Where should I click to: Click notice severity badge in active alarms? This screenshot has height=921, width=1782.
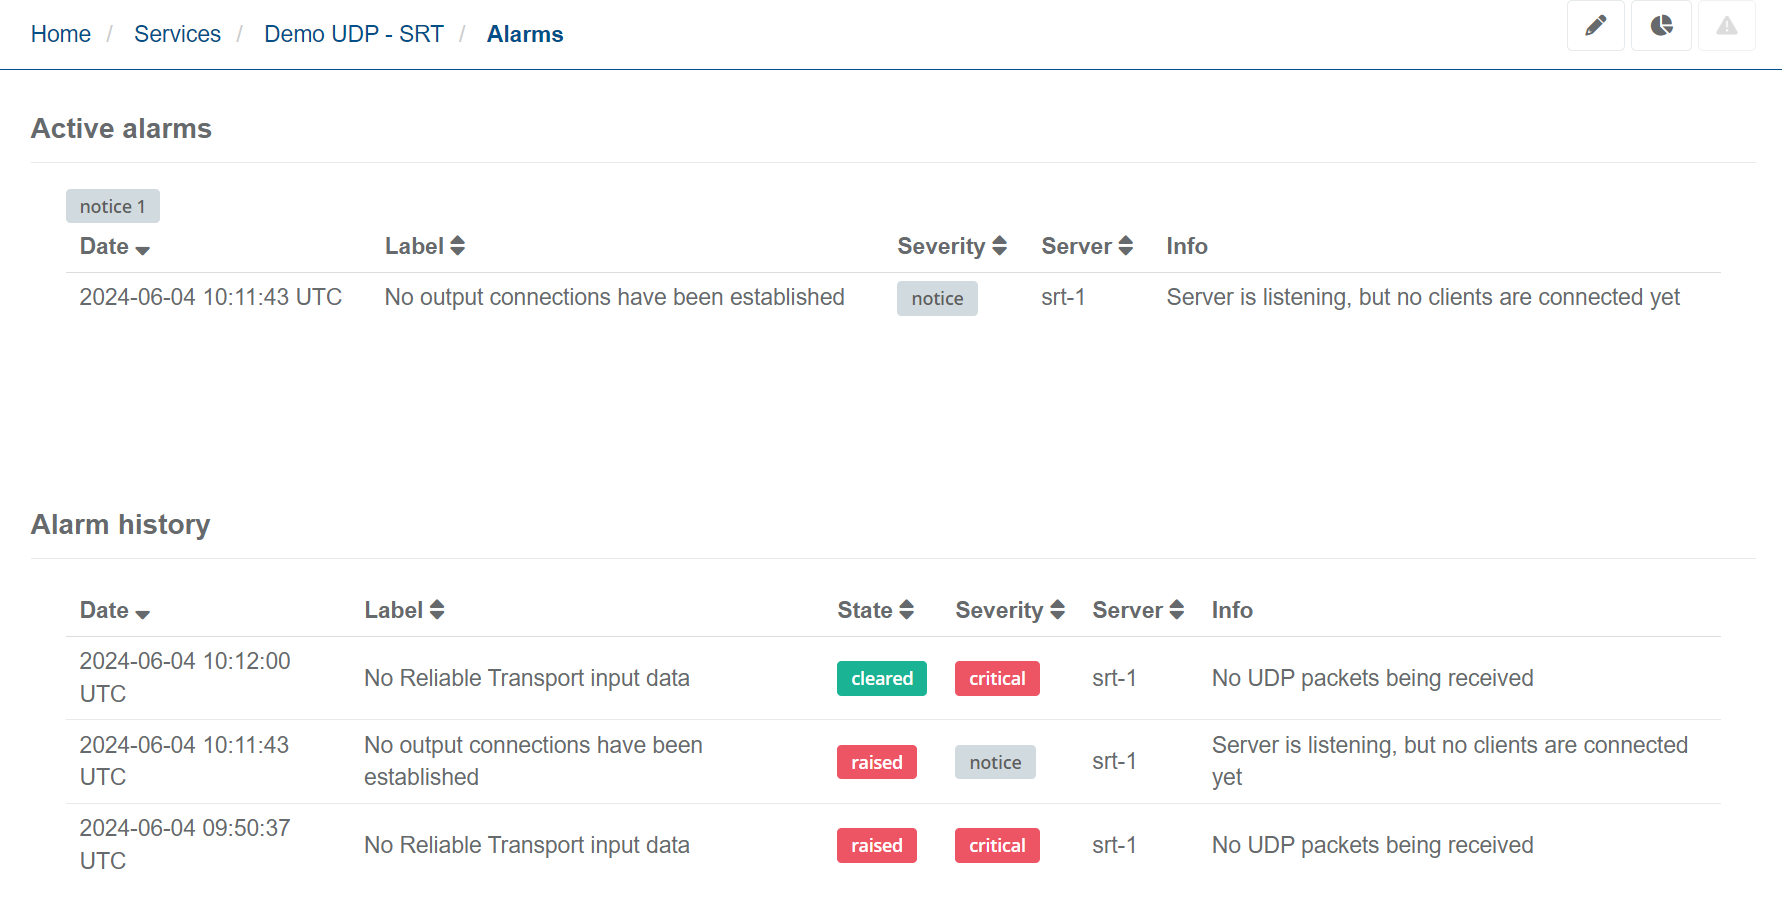pos(937,299)
